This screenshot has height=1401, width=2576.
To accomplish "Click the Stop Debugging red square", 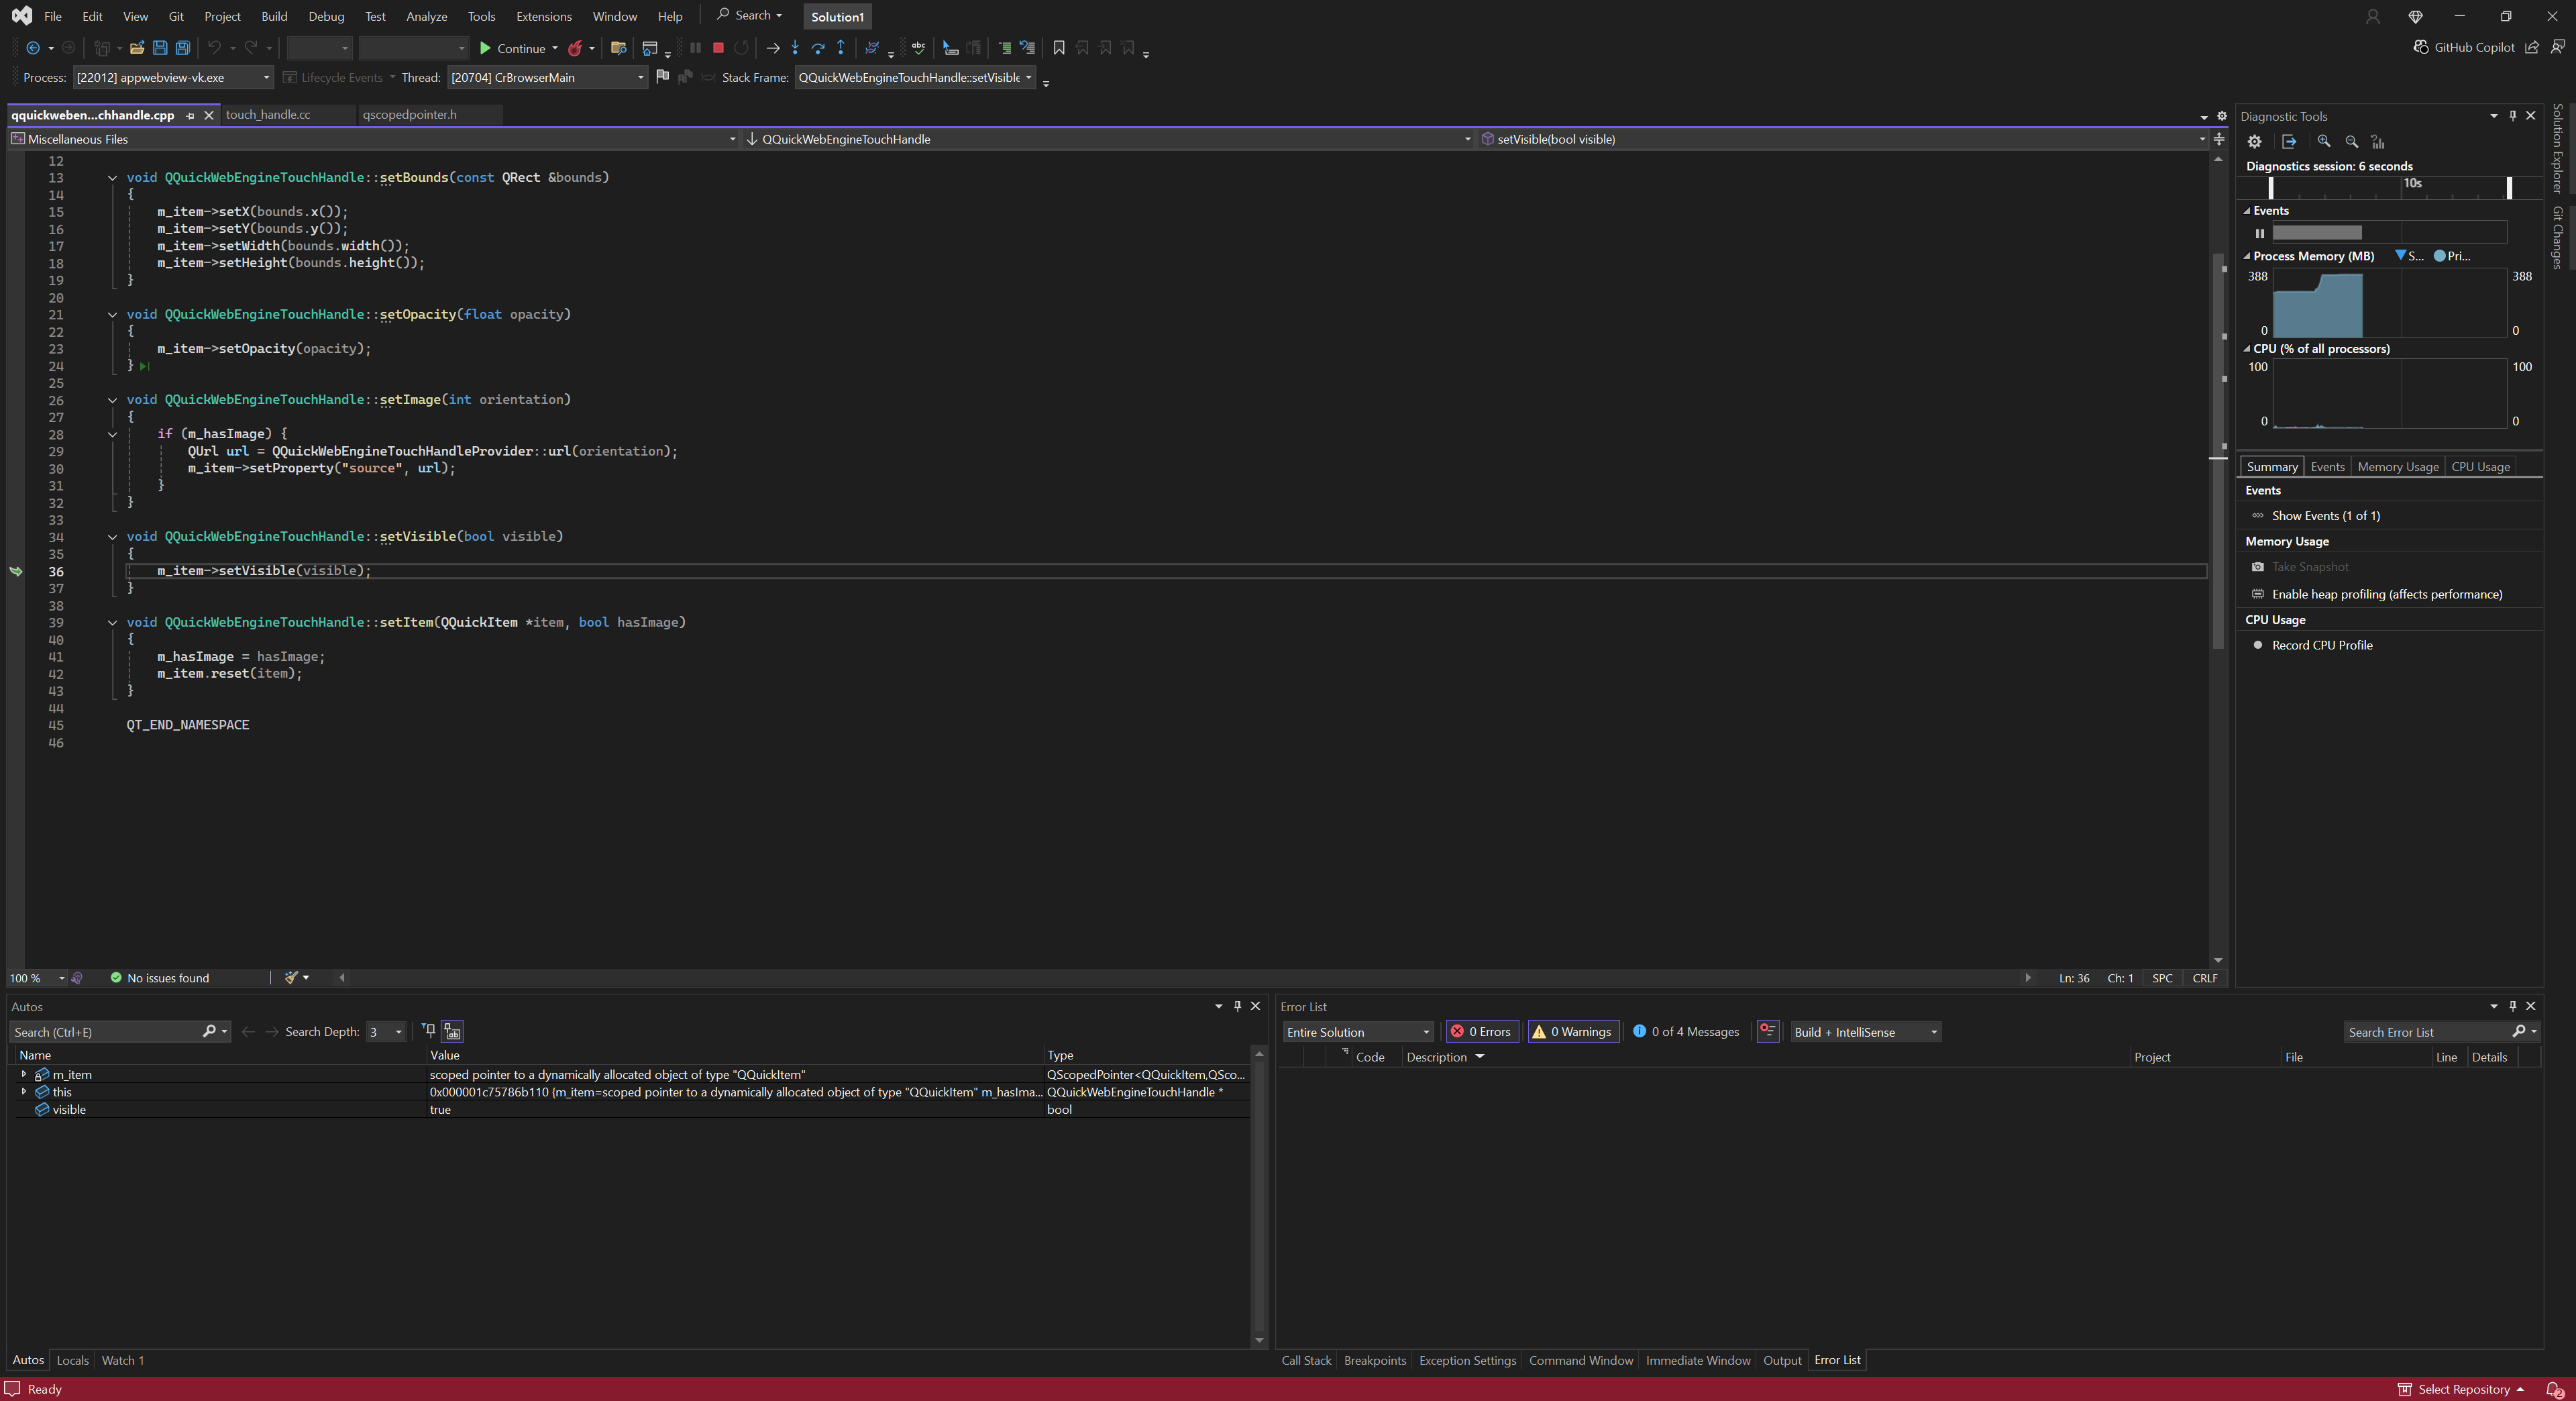I will pyautogui.click(x=718, y=48).
